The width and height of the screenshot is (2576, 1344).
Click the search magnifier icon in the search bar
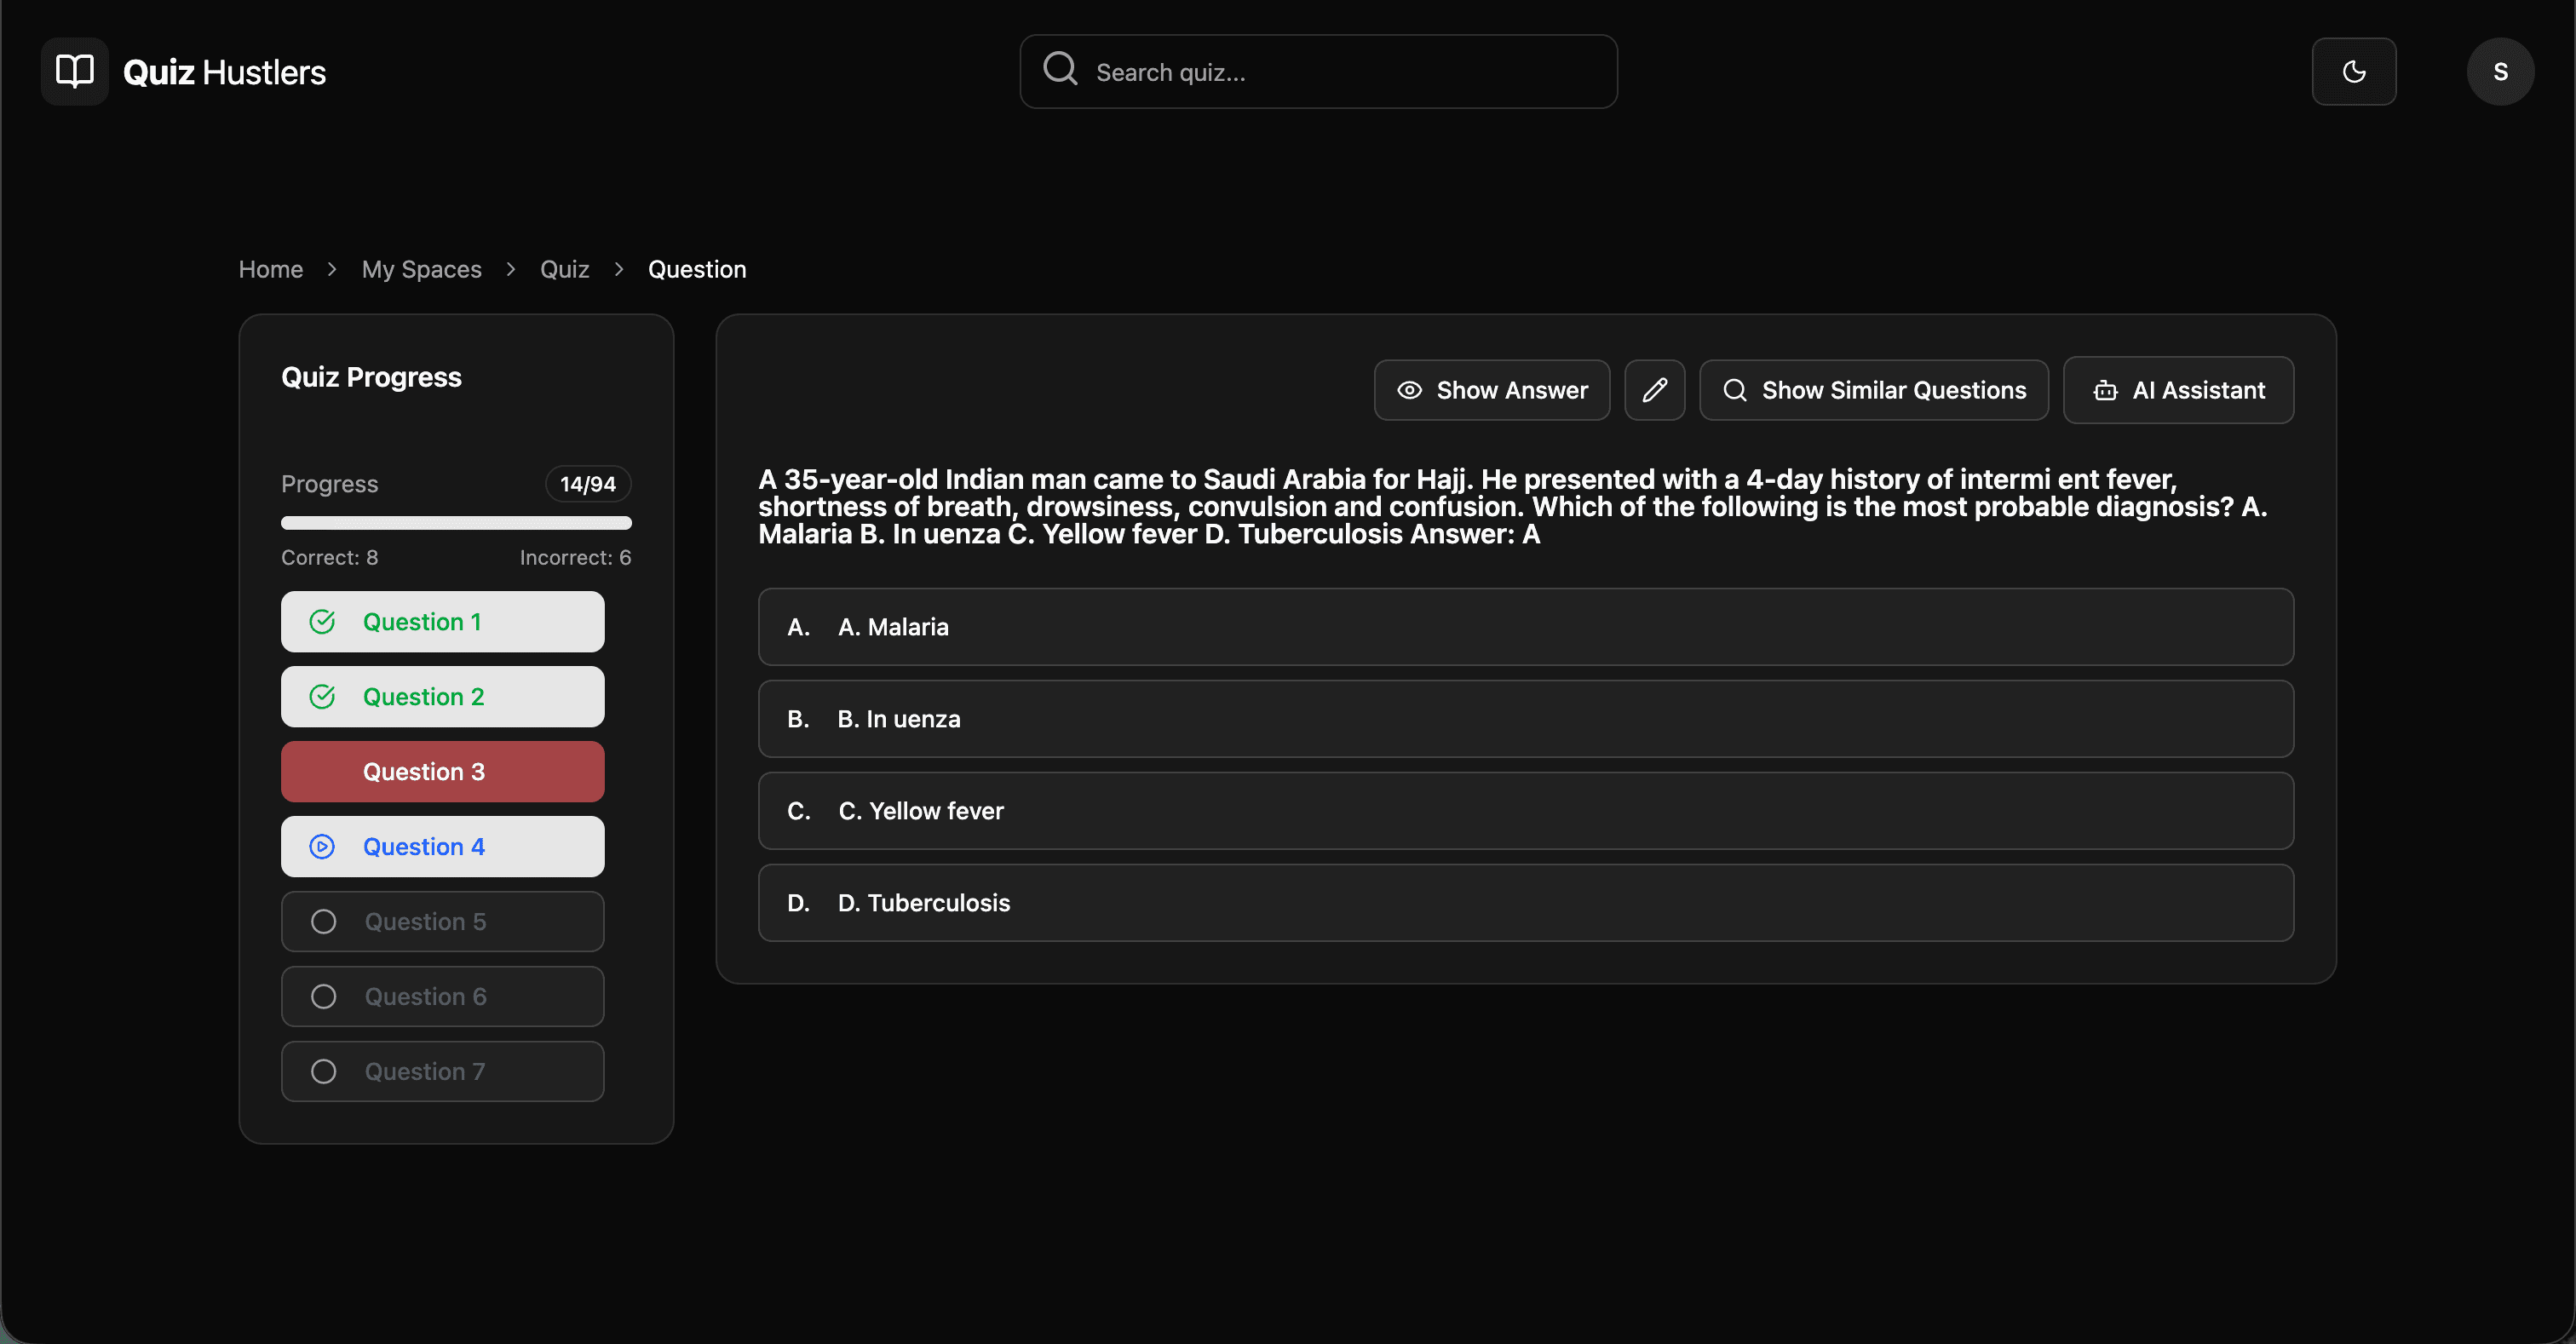[1059, 70]
